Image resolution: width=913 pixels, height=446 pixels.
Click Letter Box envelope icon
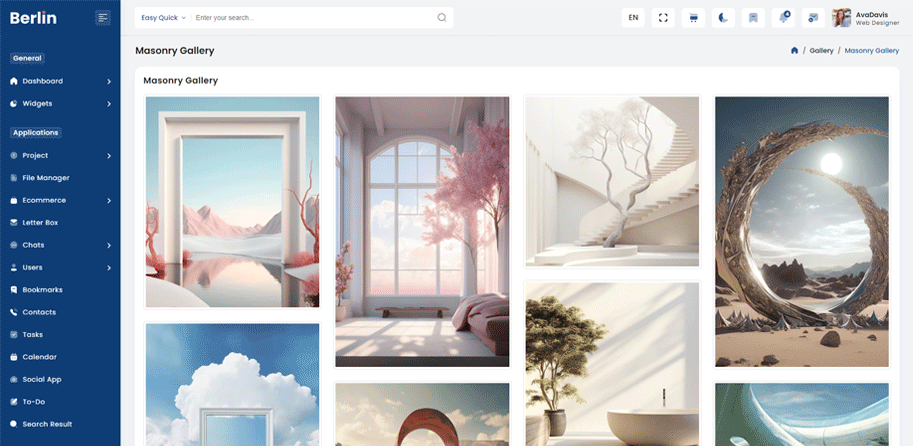pos(14,222)
